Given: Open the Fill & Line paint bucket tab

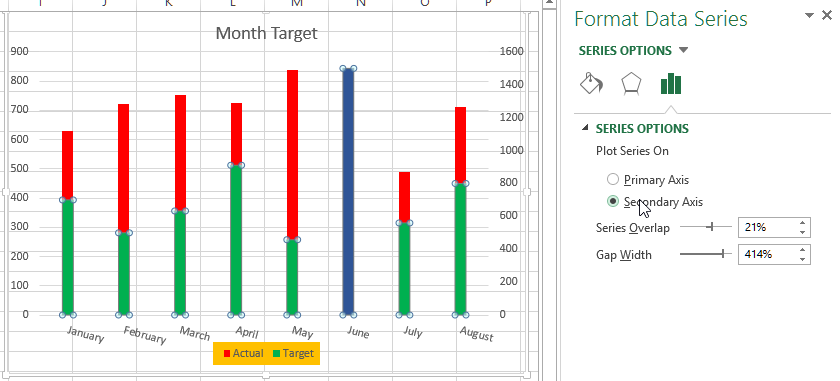Looking at the screenshot, I should (x=591, y=84).
